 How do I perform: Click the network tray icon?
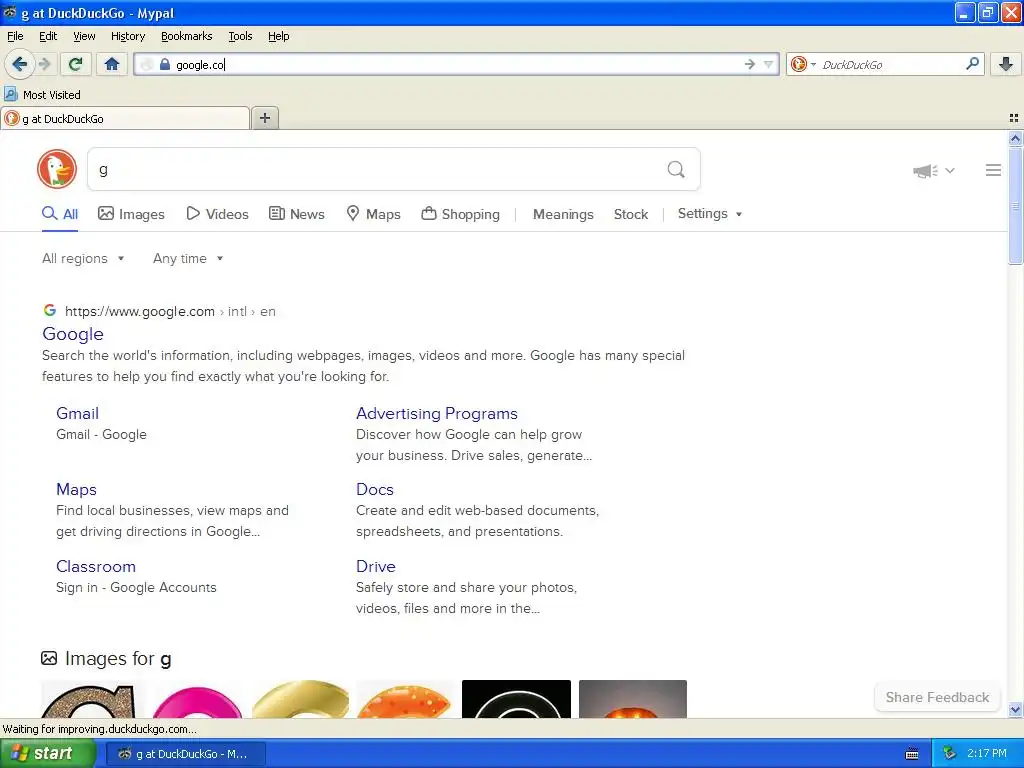pos(949,754)
